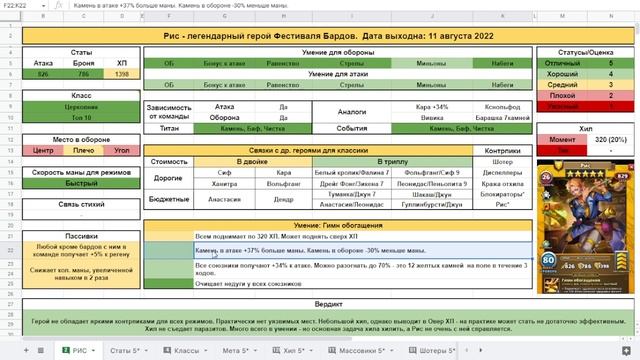Image resolution: width=640 pixels, height=360 pixels.
Task: Expand the Хил 5* tab dropdown arrow
Action: point(311,351)
